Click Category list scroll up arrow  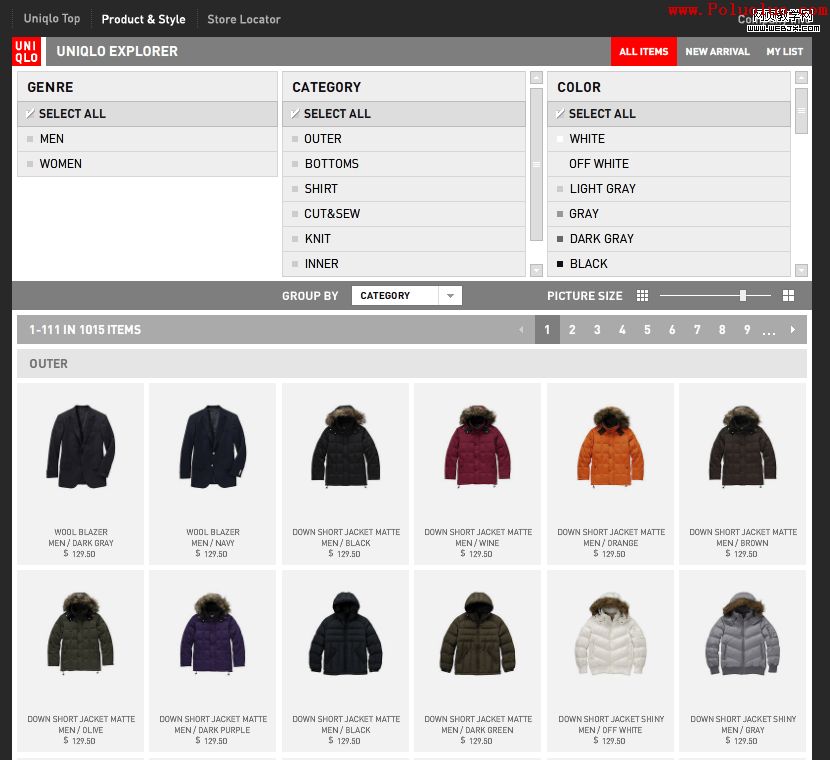[536, 78]
